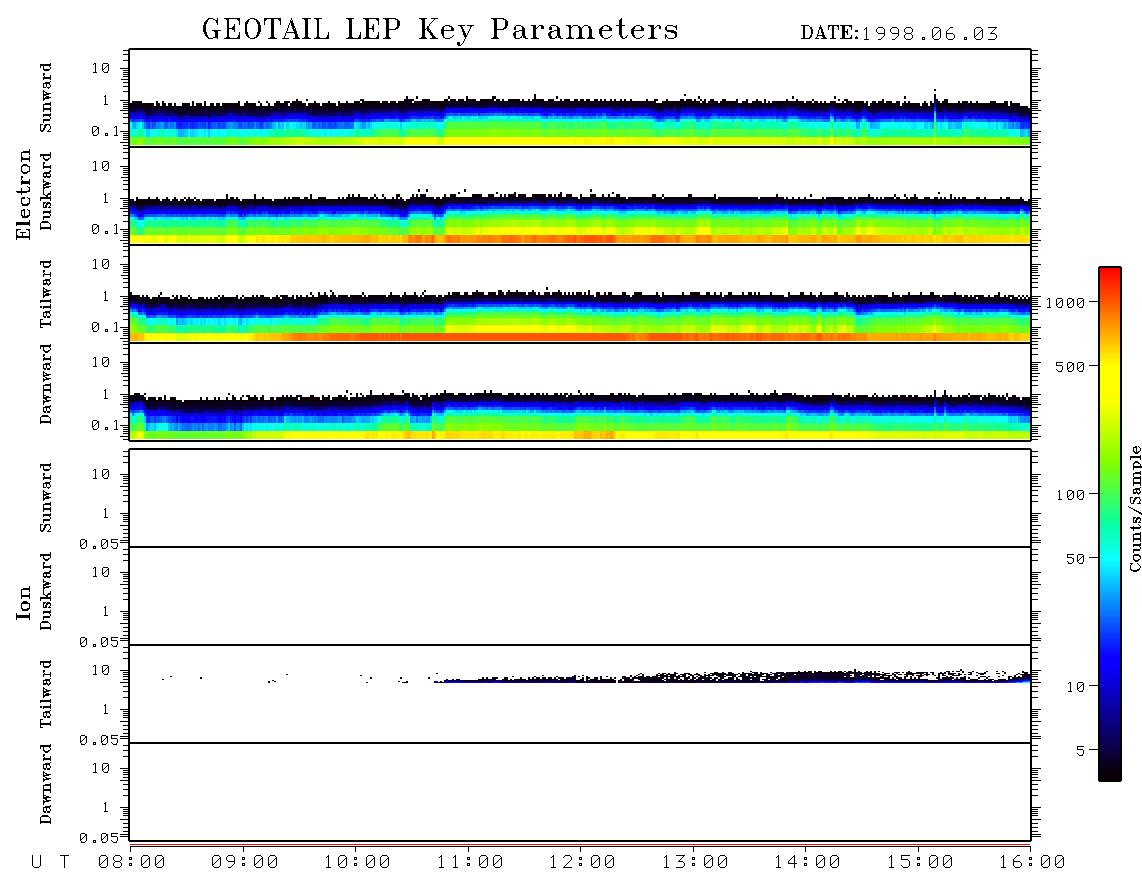Screen dimensions: 1142x880
Task: Click the 1000 tick on color scale
Action: 1065,302
